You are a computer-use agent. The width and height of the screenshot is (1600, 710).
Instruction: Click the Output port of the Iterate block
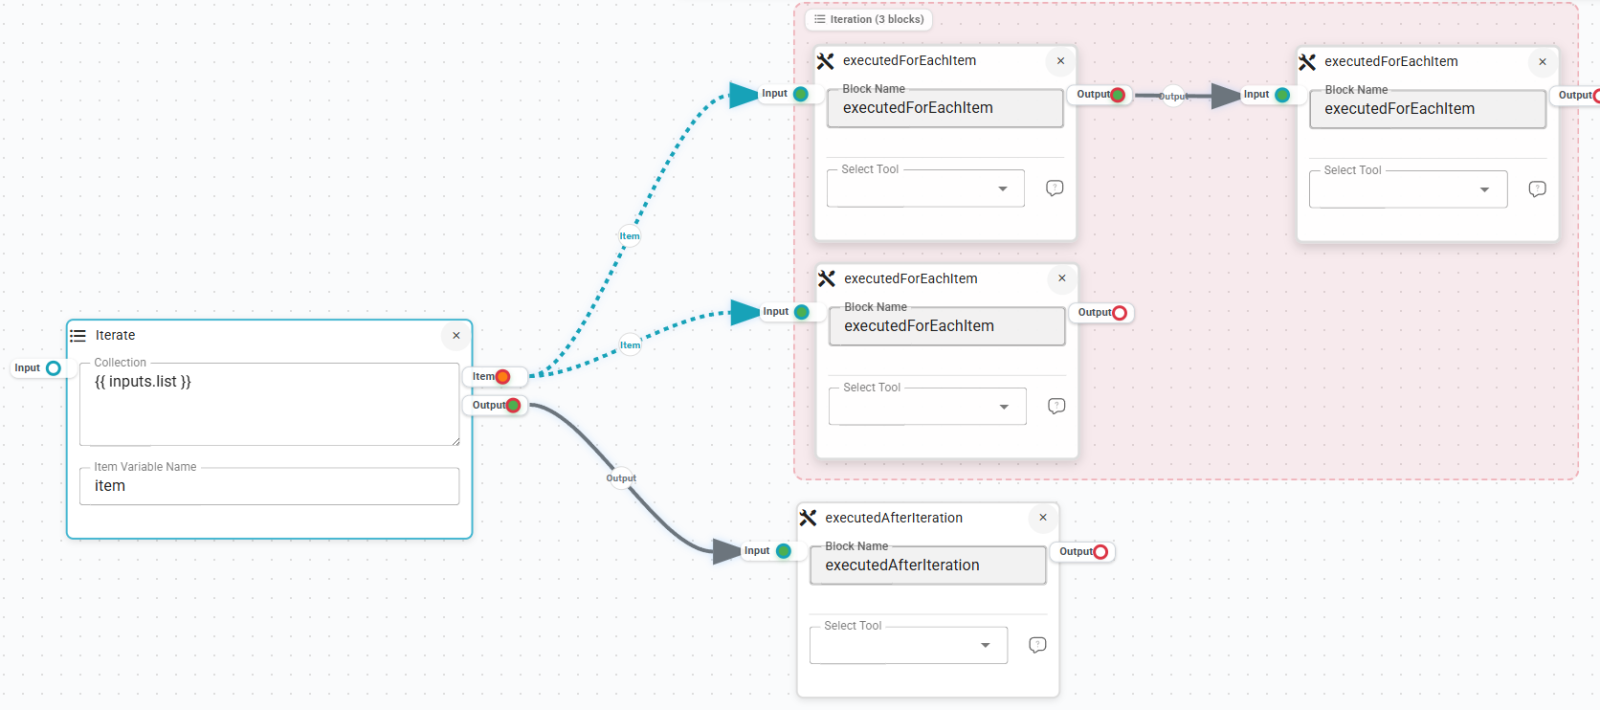pos(513,405)
